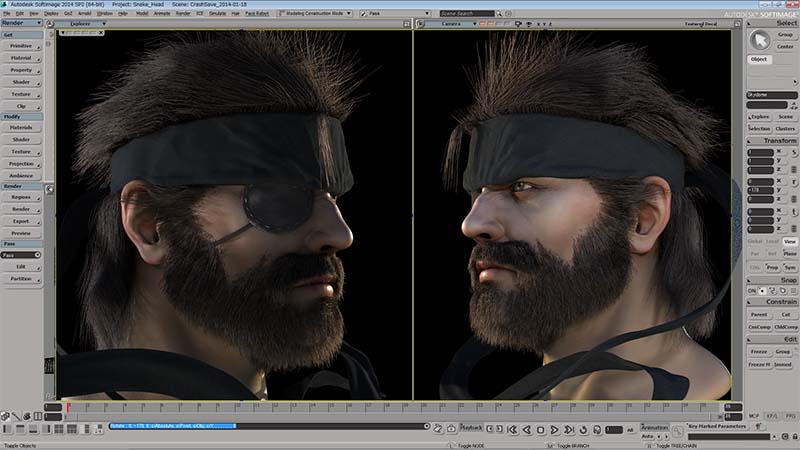Open the Camera viewport dropdown
Image resolution: width=800 pixels, height=450 pixels.
452,24
